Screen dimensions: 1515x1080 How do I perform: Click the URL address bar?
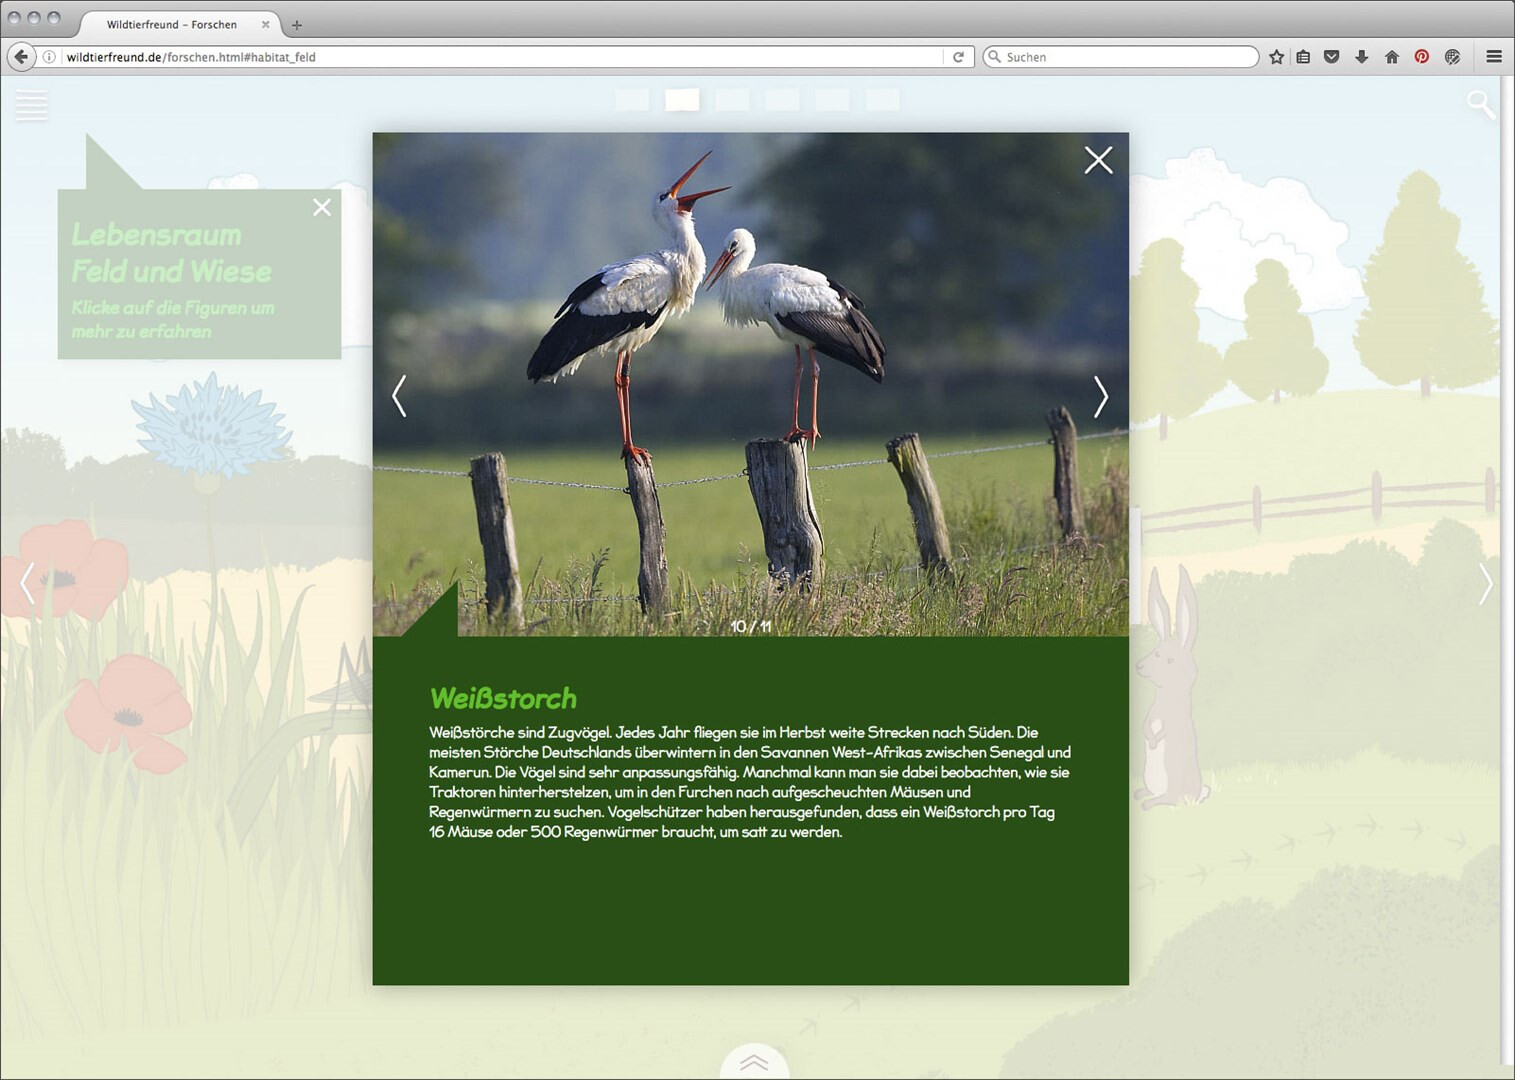point(500,57)
